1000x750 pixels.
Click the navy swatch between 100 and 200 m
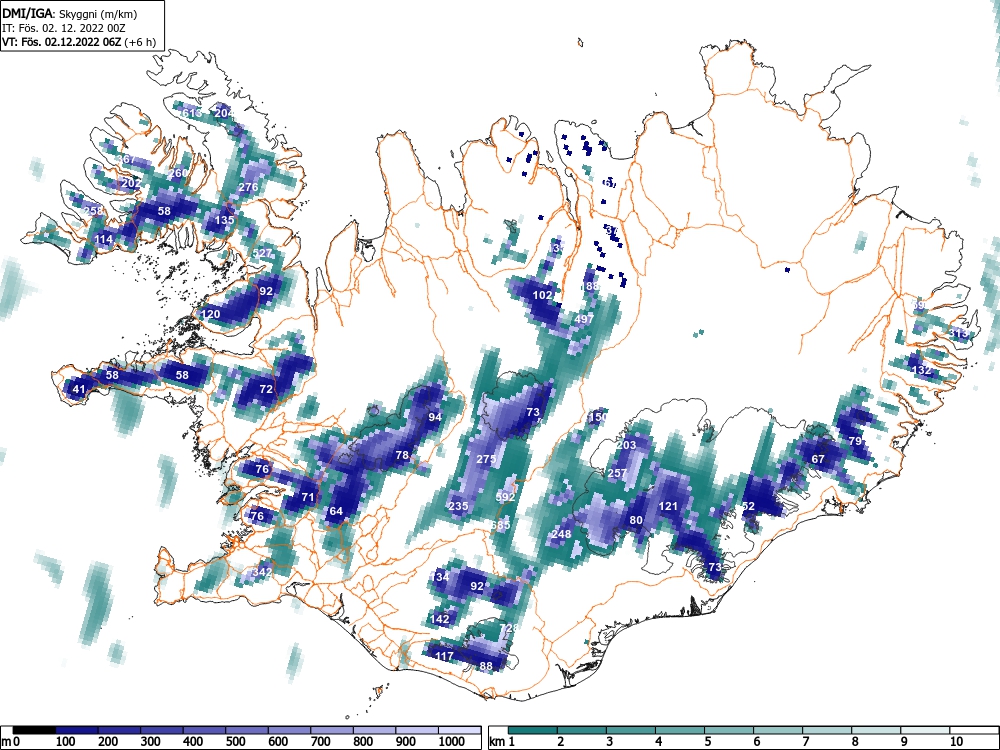[77, 730]
